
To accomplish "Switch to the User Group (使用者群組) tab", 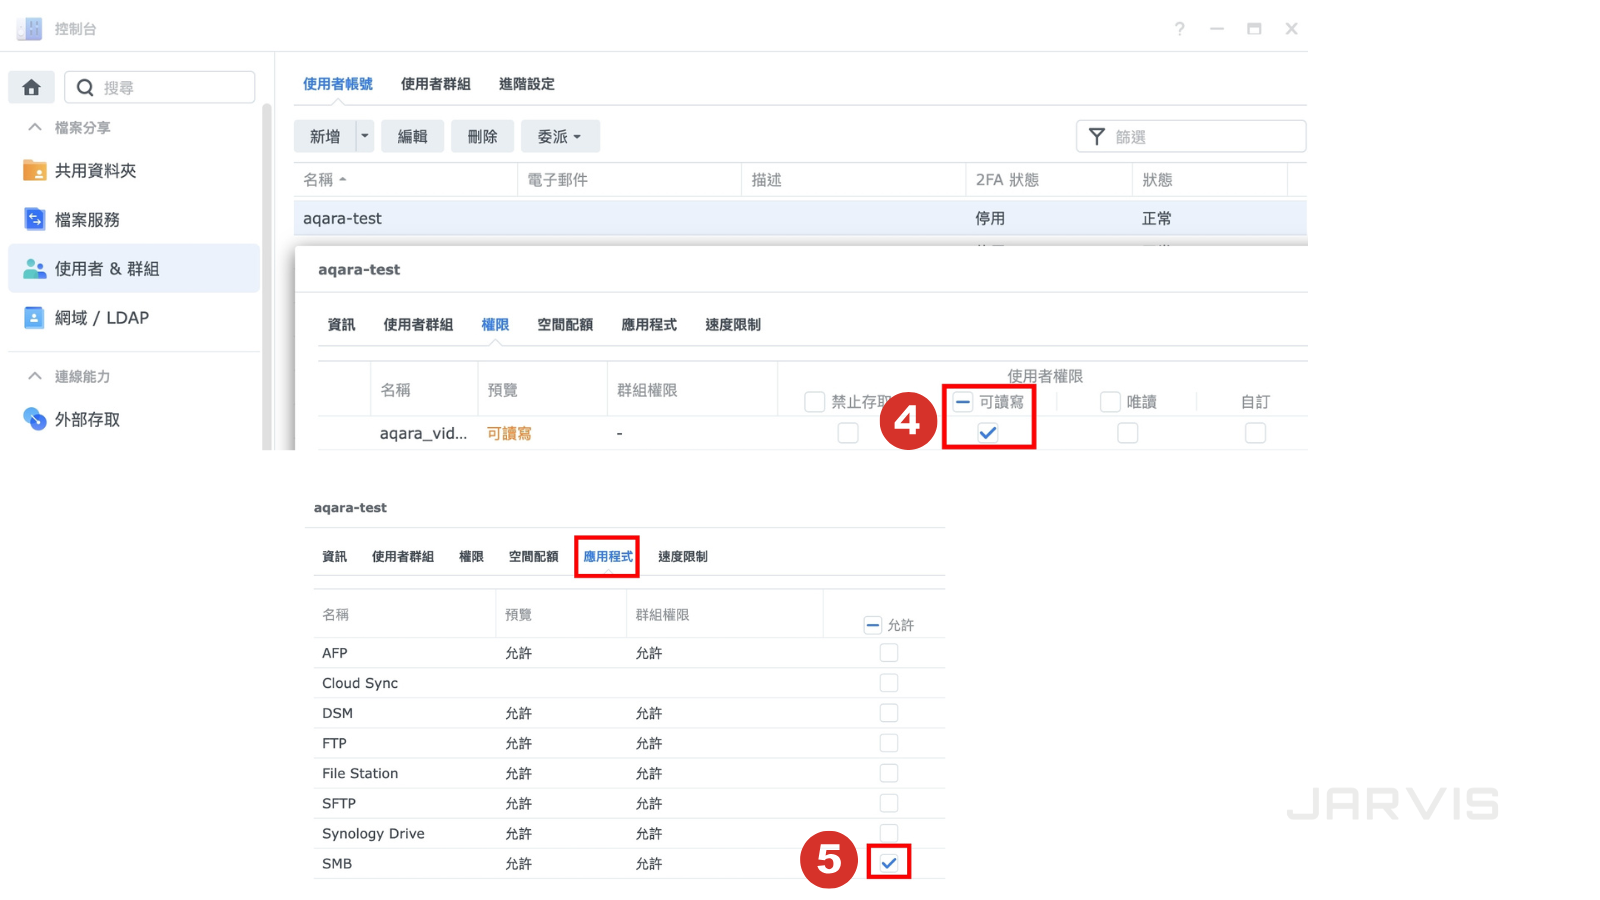I will (x=435, y=84).
